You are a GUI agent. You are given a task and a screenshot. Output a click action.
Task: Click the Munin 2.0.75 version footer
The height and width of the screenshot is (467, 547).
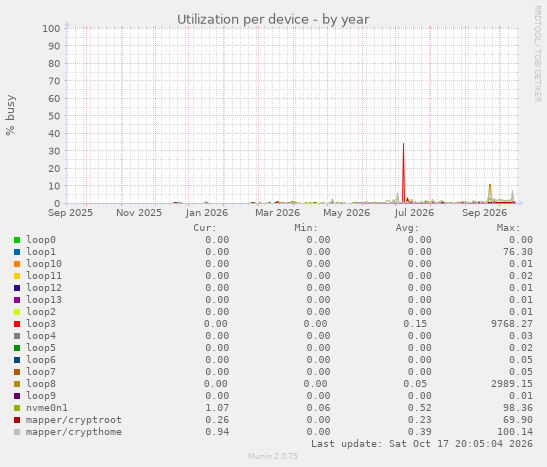click(x=273, y=456)
